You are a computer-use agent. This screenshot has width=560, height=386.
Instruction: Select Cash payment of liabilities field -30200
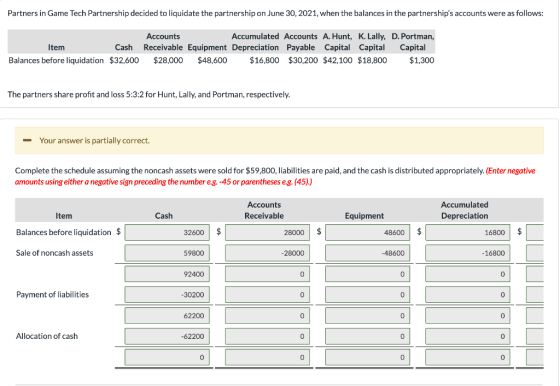point(167,295)
